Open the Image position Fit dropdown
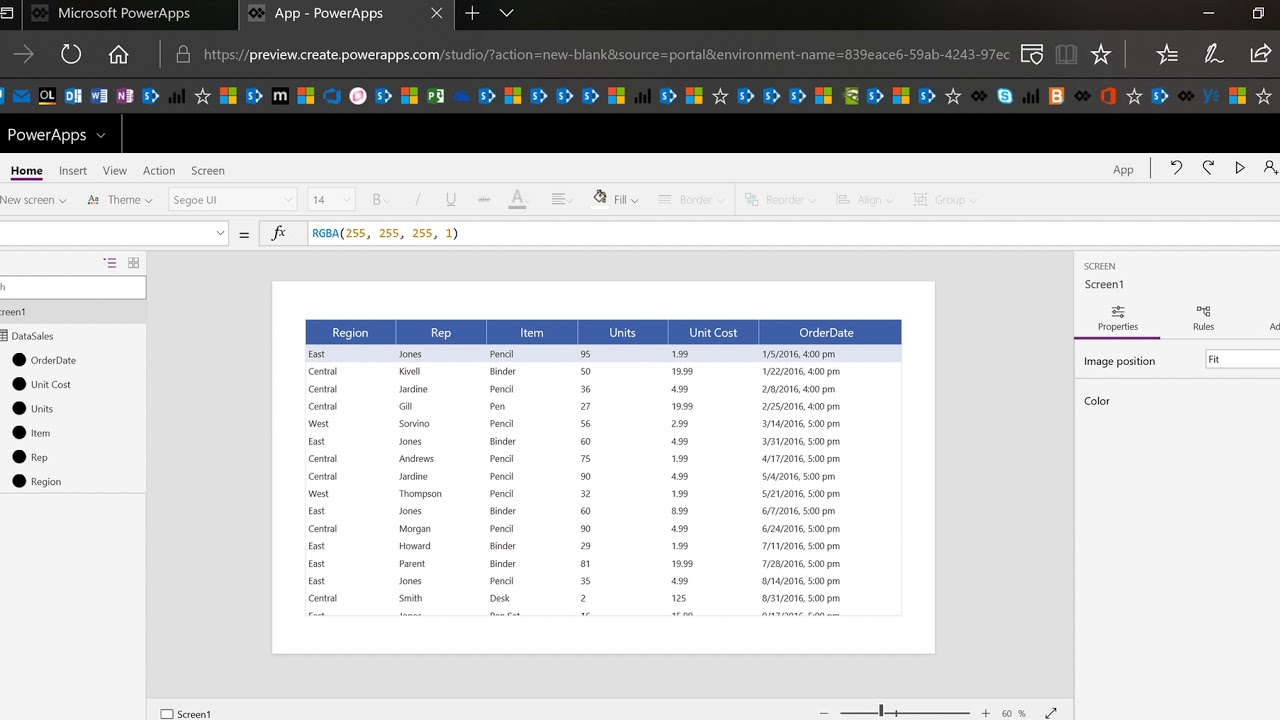This screenshot has height=720, width=1280. tap(1243, 360)
